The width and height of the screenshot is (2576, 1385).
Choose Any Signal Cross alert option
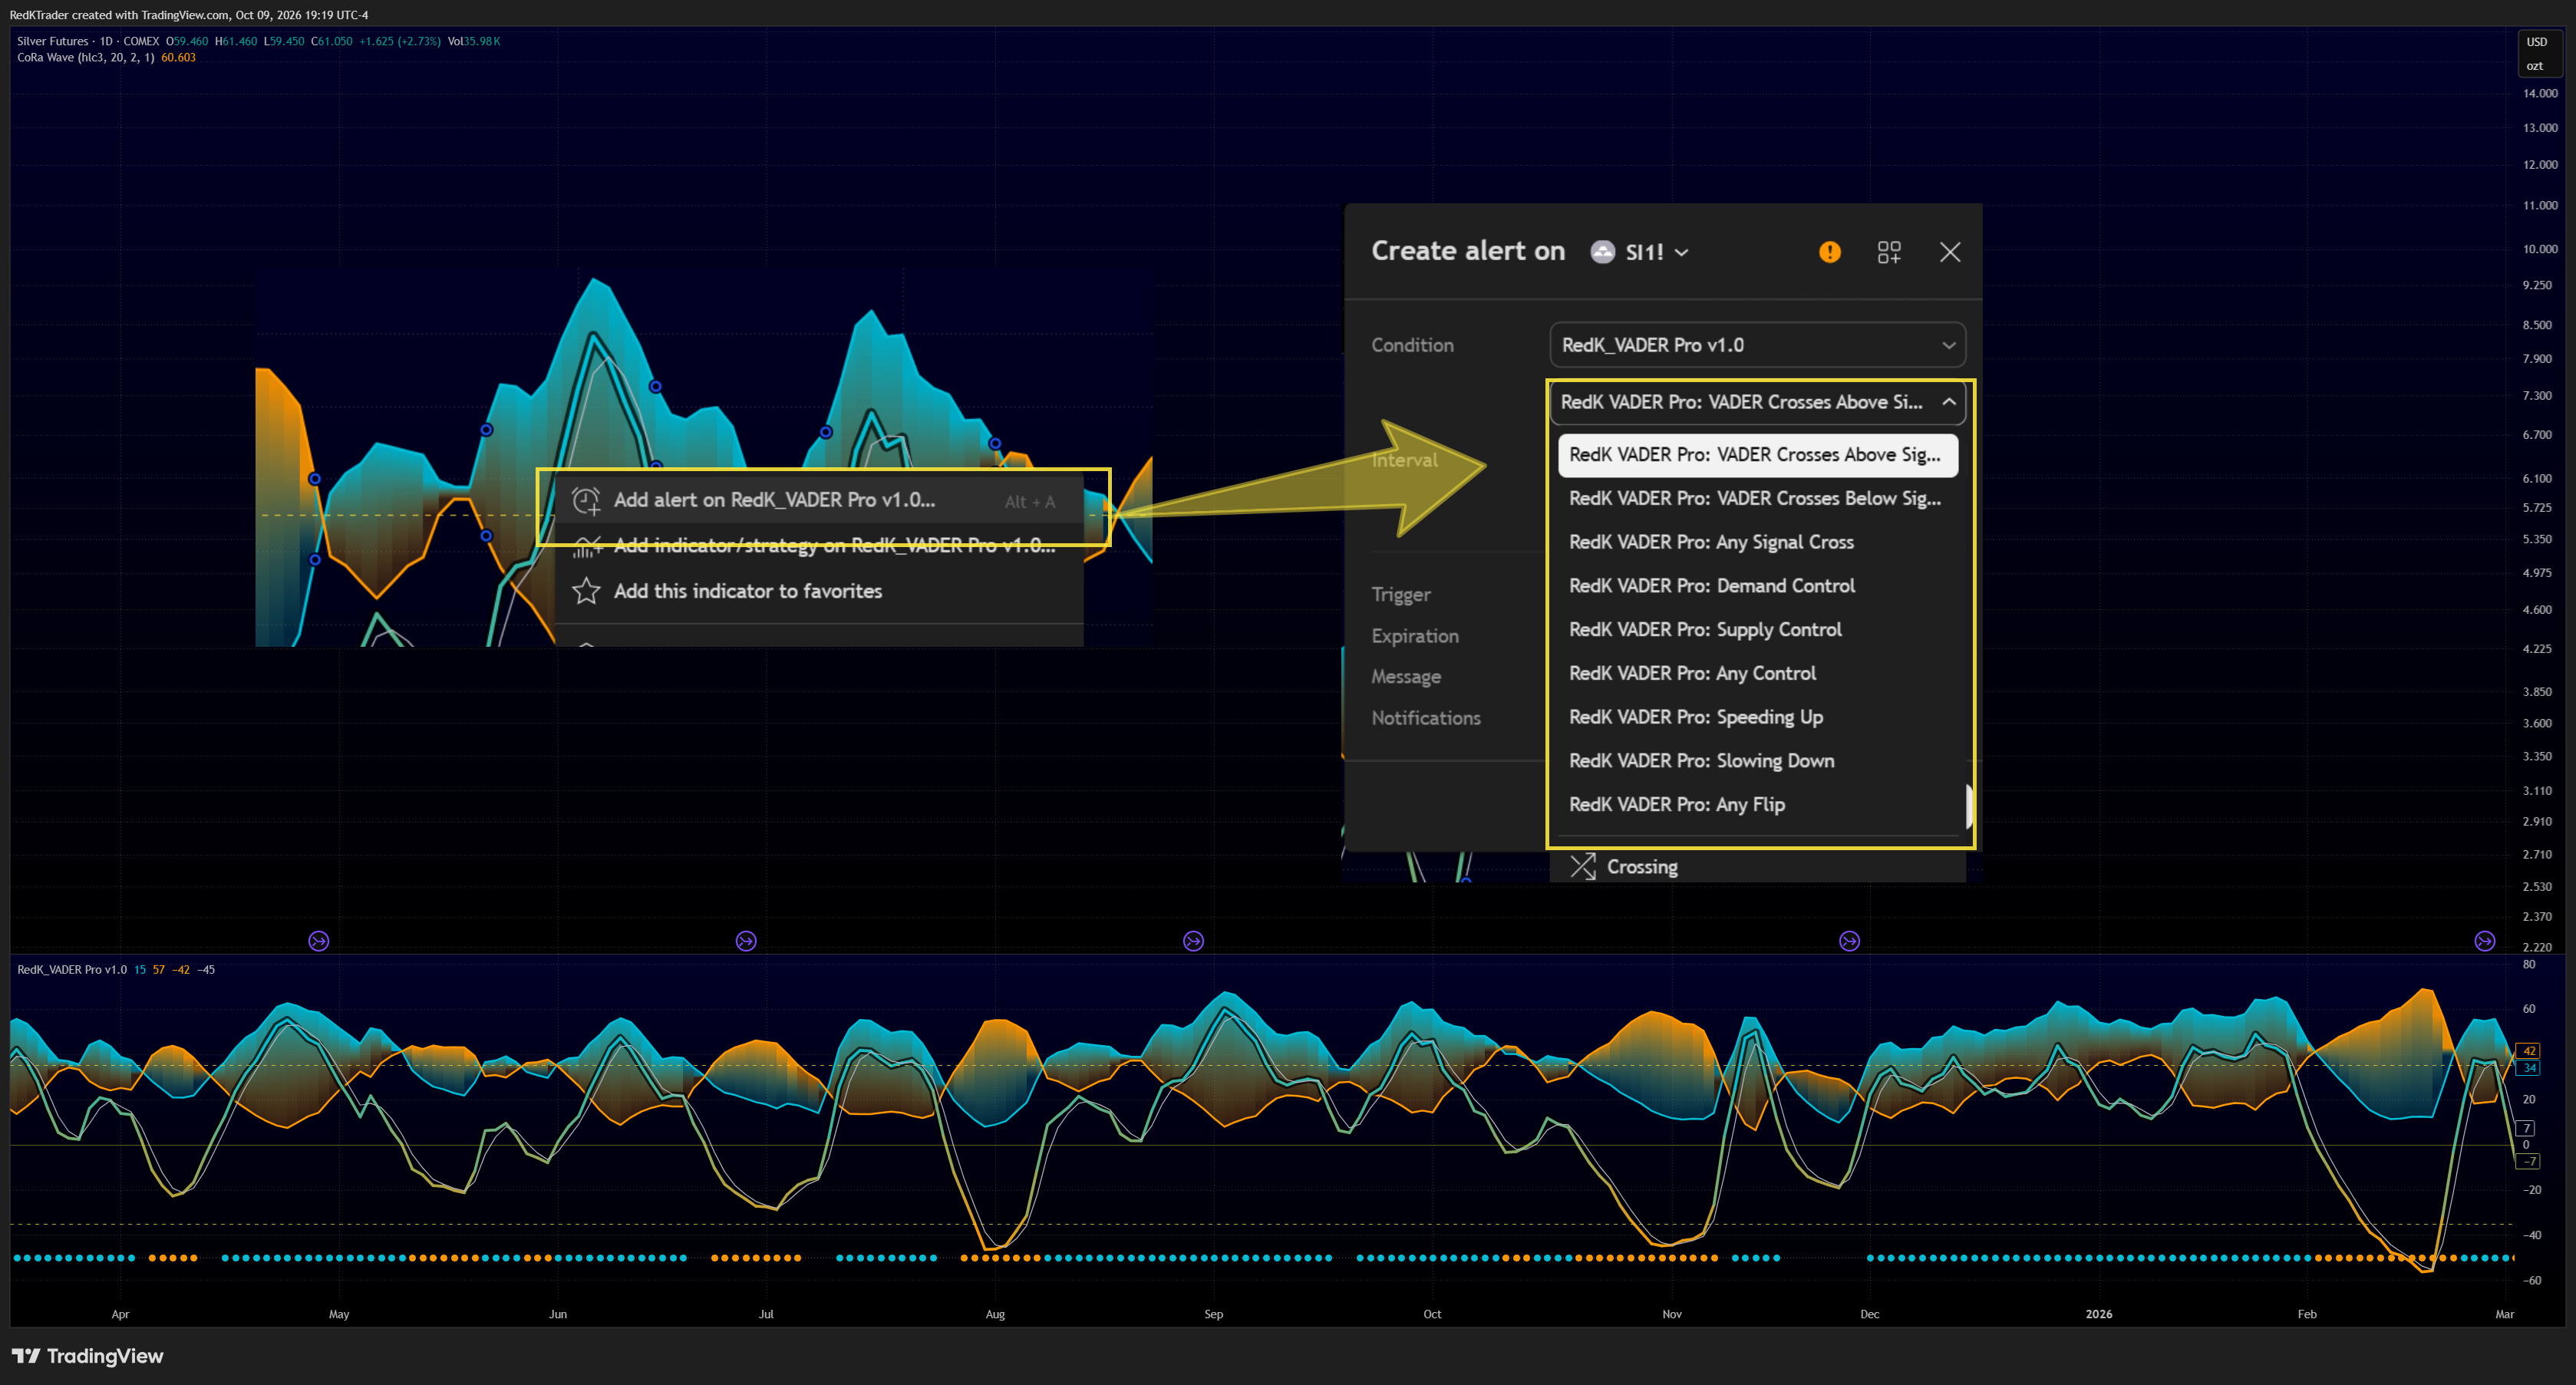(x=1757, y=542)
